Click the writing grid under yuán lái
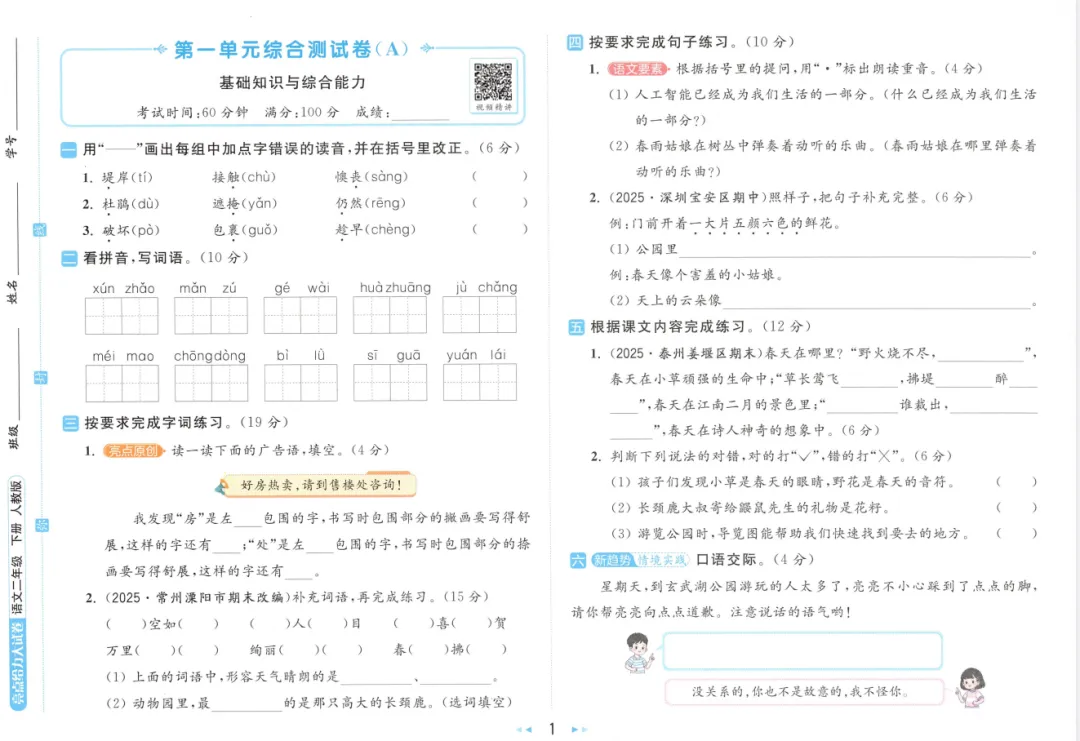Screen dimensions: 1080x741 [479, 383]
